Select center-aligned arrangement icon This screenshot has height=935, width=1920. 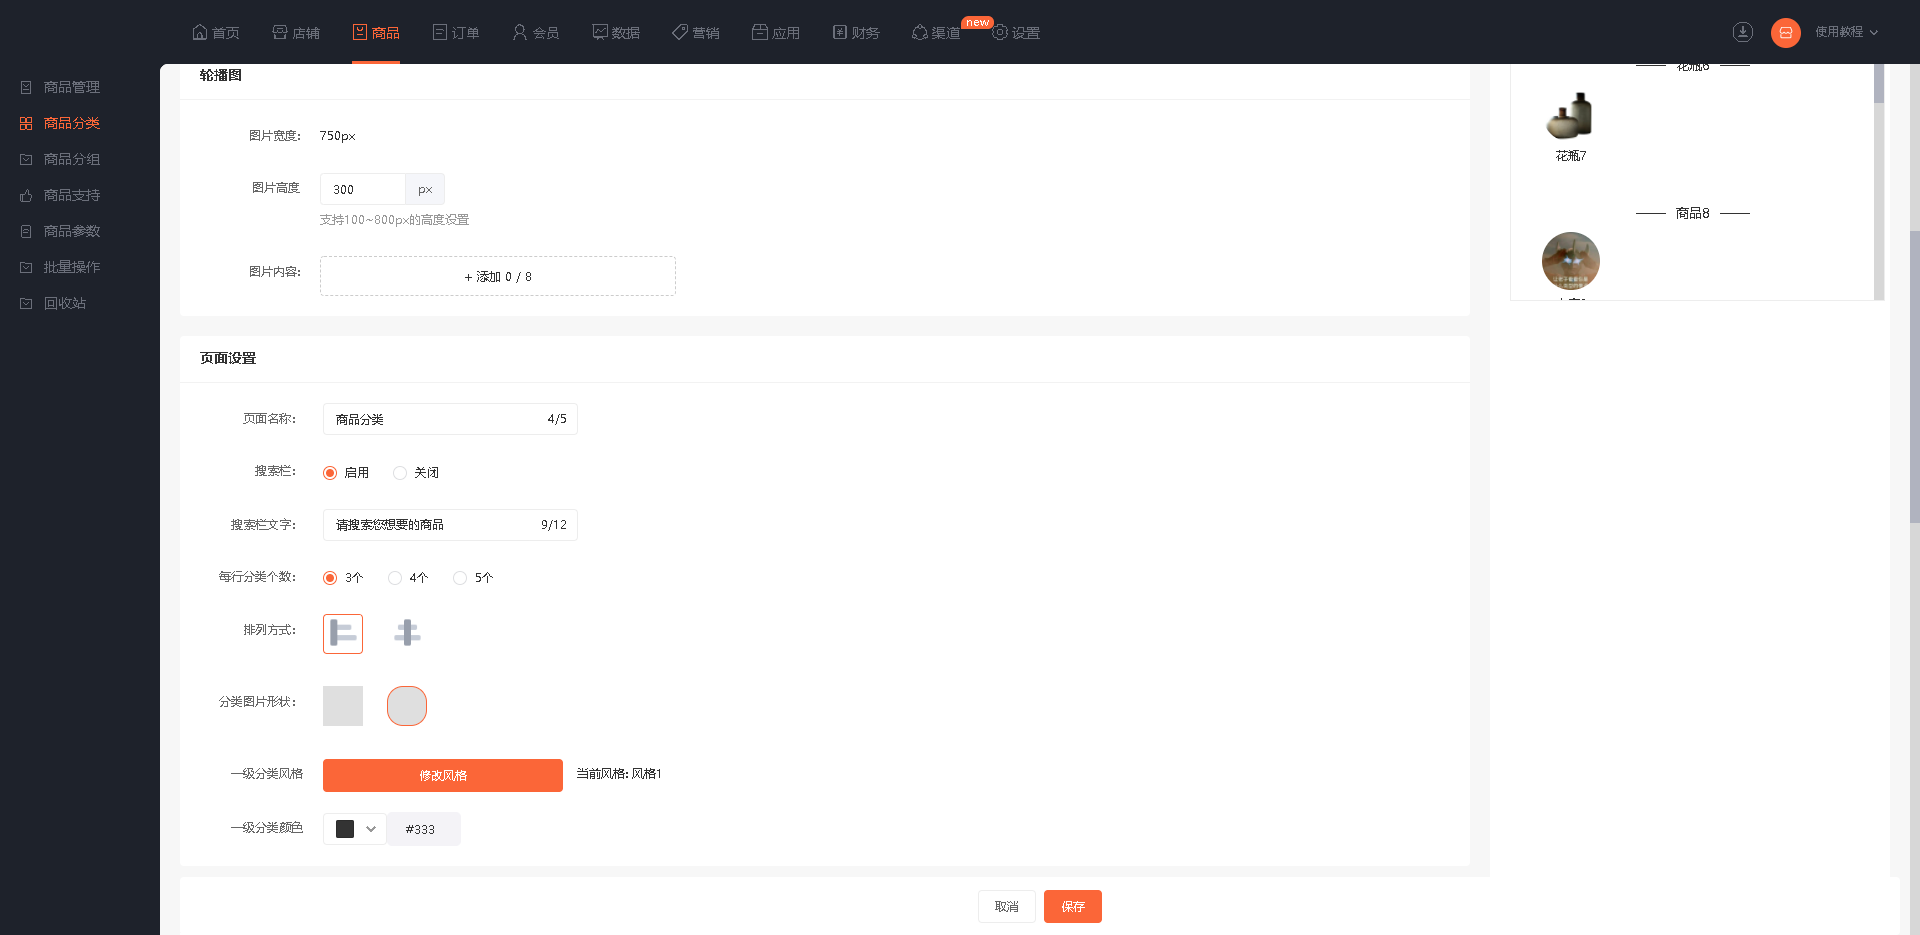407,633
